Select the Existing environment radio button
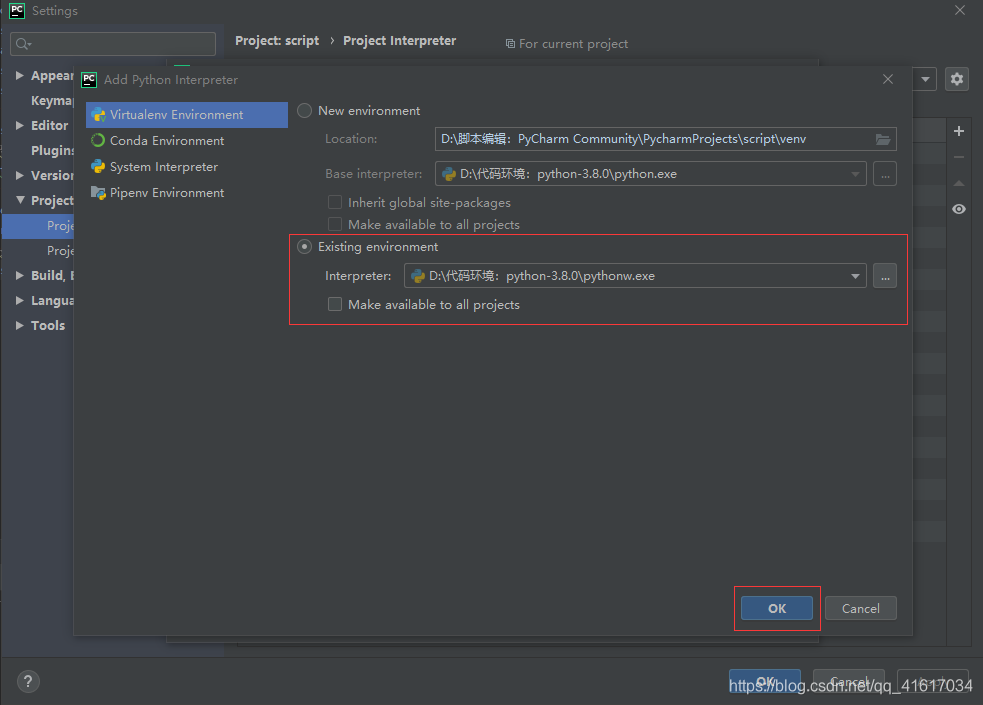983x705 pixels. click(304, 247)
